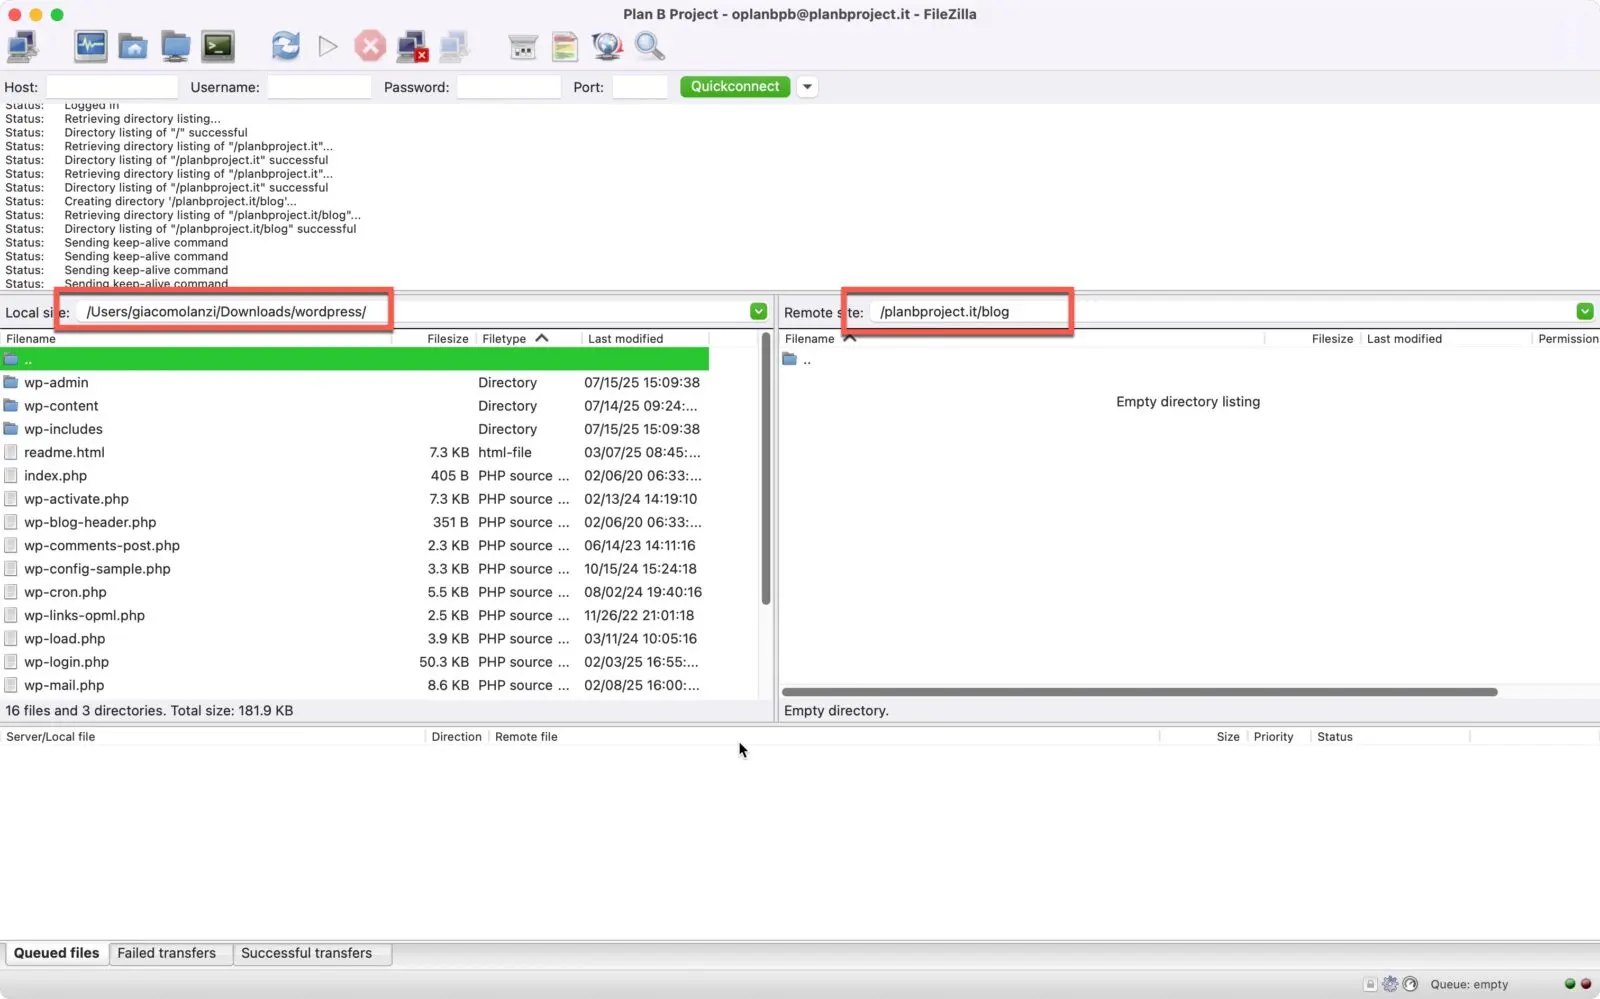Start processing the transfer queue
Image resolution: width=1600 pixels, height=999 pixels.
[328, 46]
